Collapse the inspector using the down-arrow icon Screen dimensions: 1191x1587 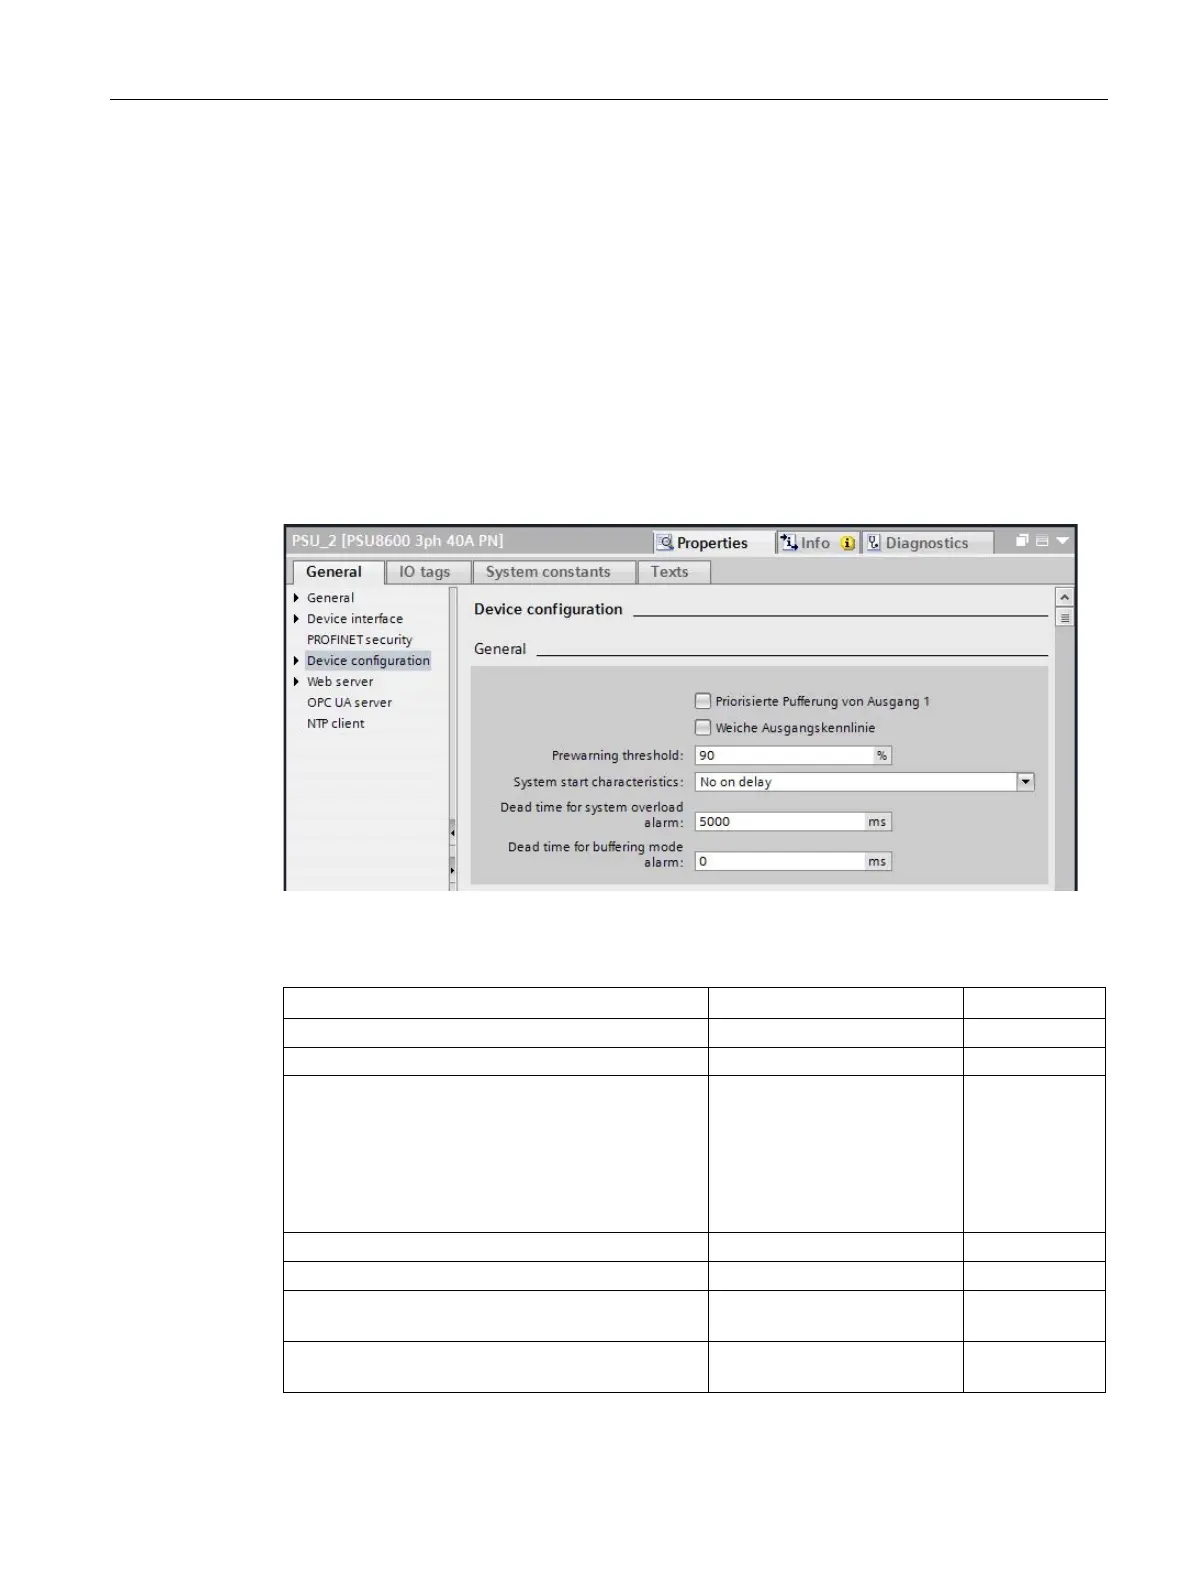[x=1062, y=541]
